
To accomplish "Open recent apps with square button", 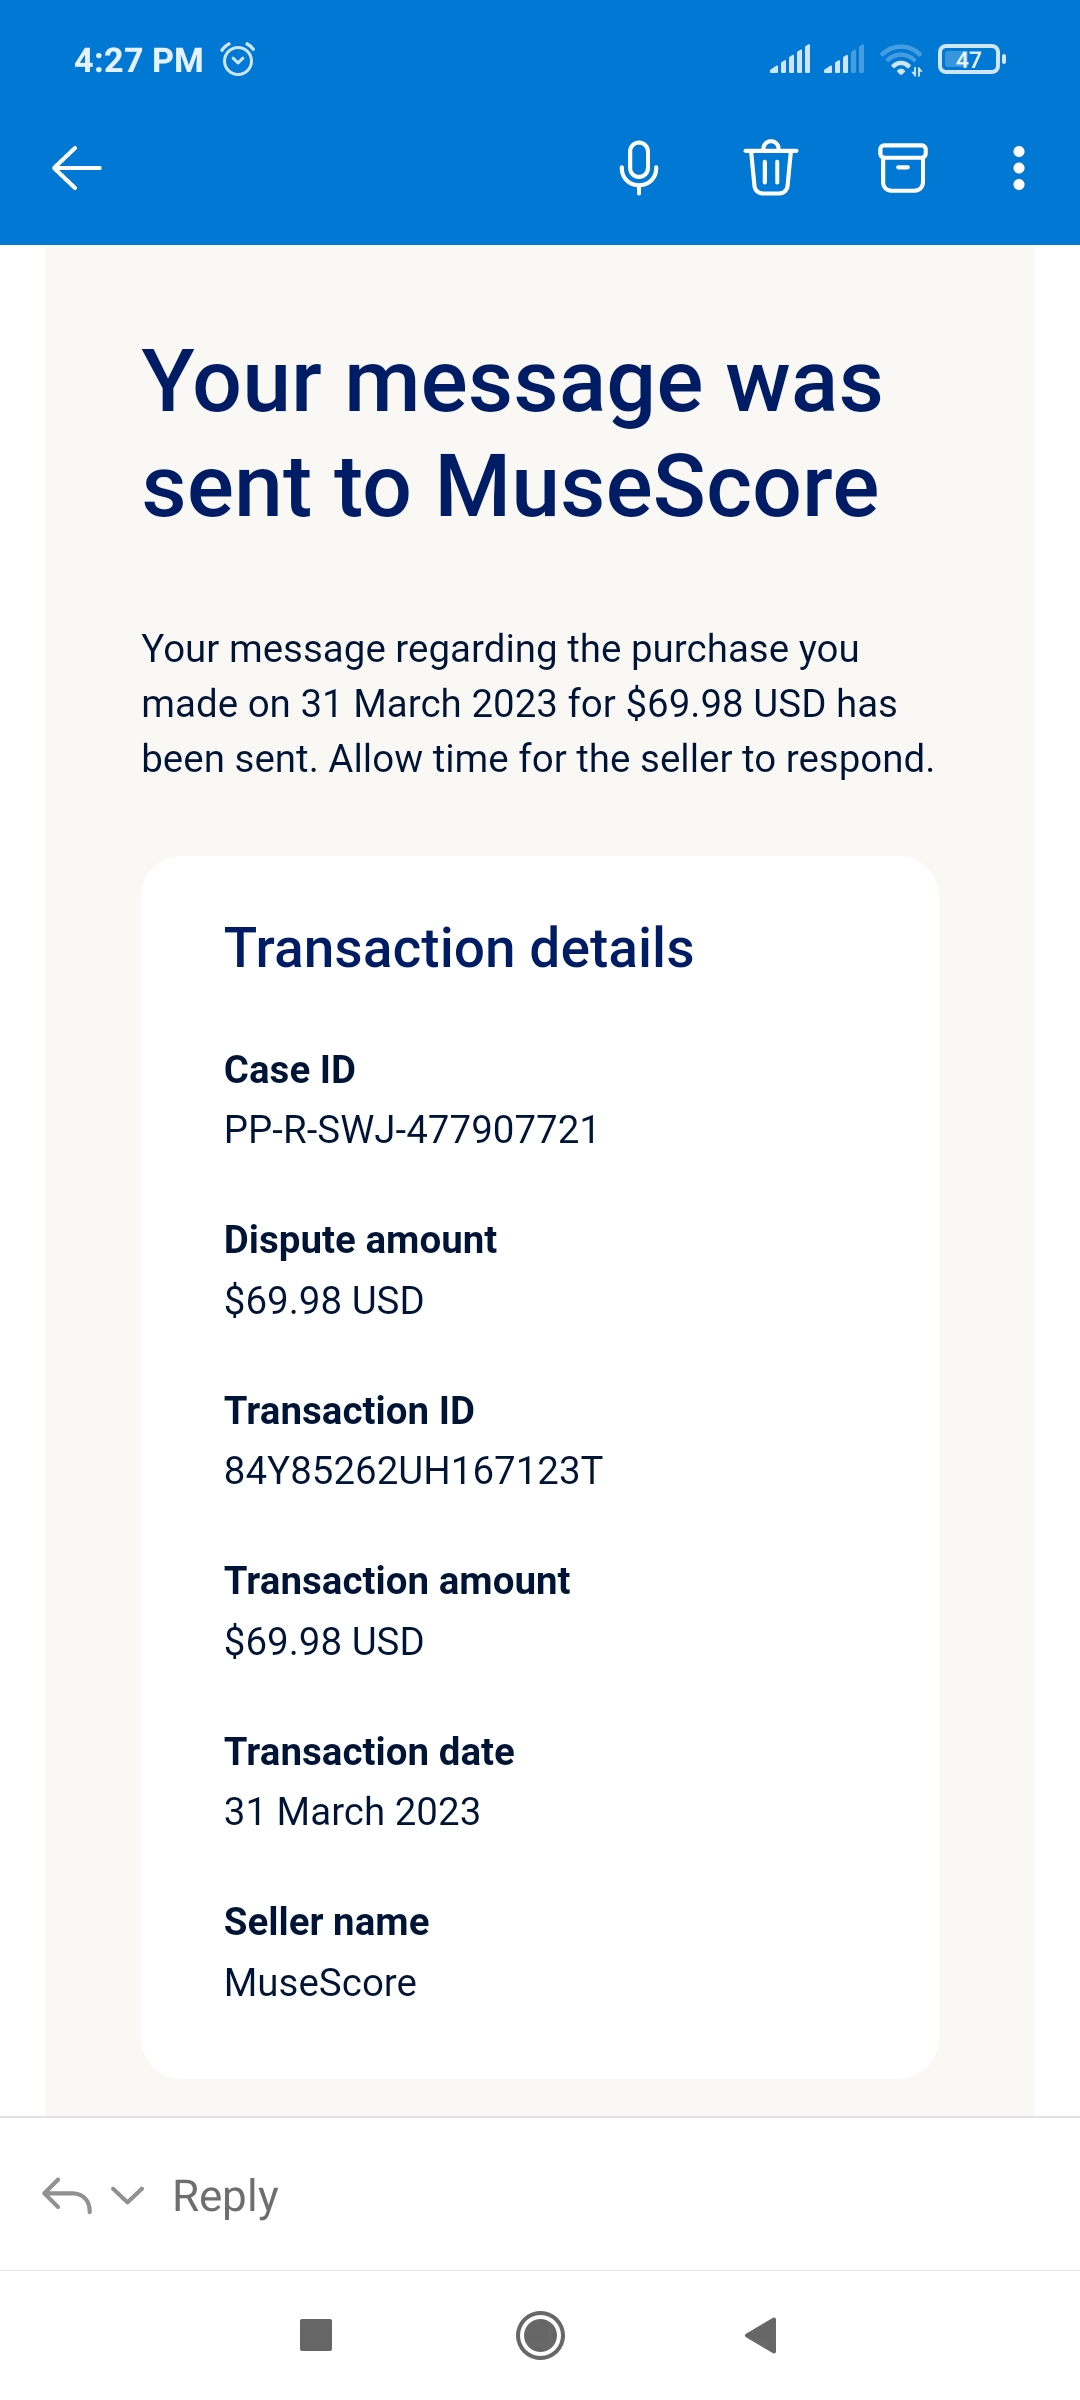I will click(x=316, y=2335).
